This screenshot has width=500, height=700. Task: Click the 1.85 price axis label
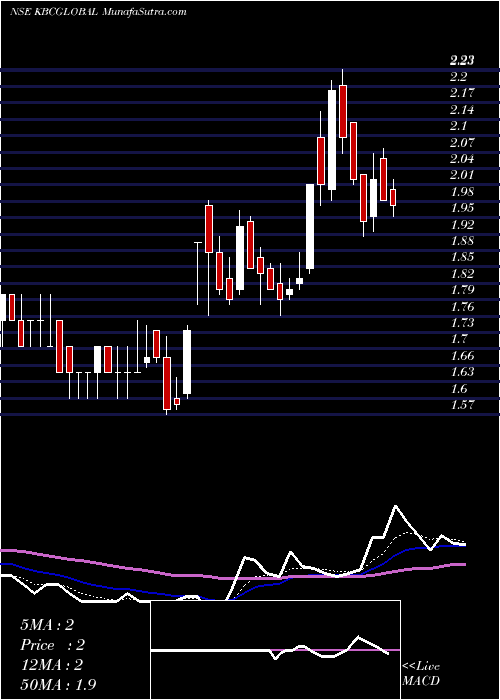point(462,257)
